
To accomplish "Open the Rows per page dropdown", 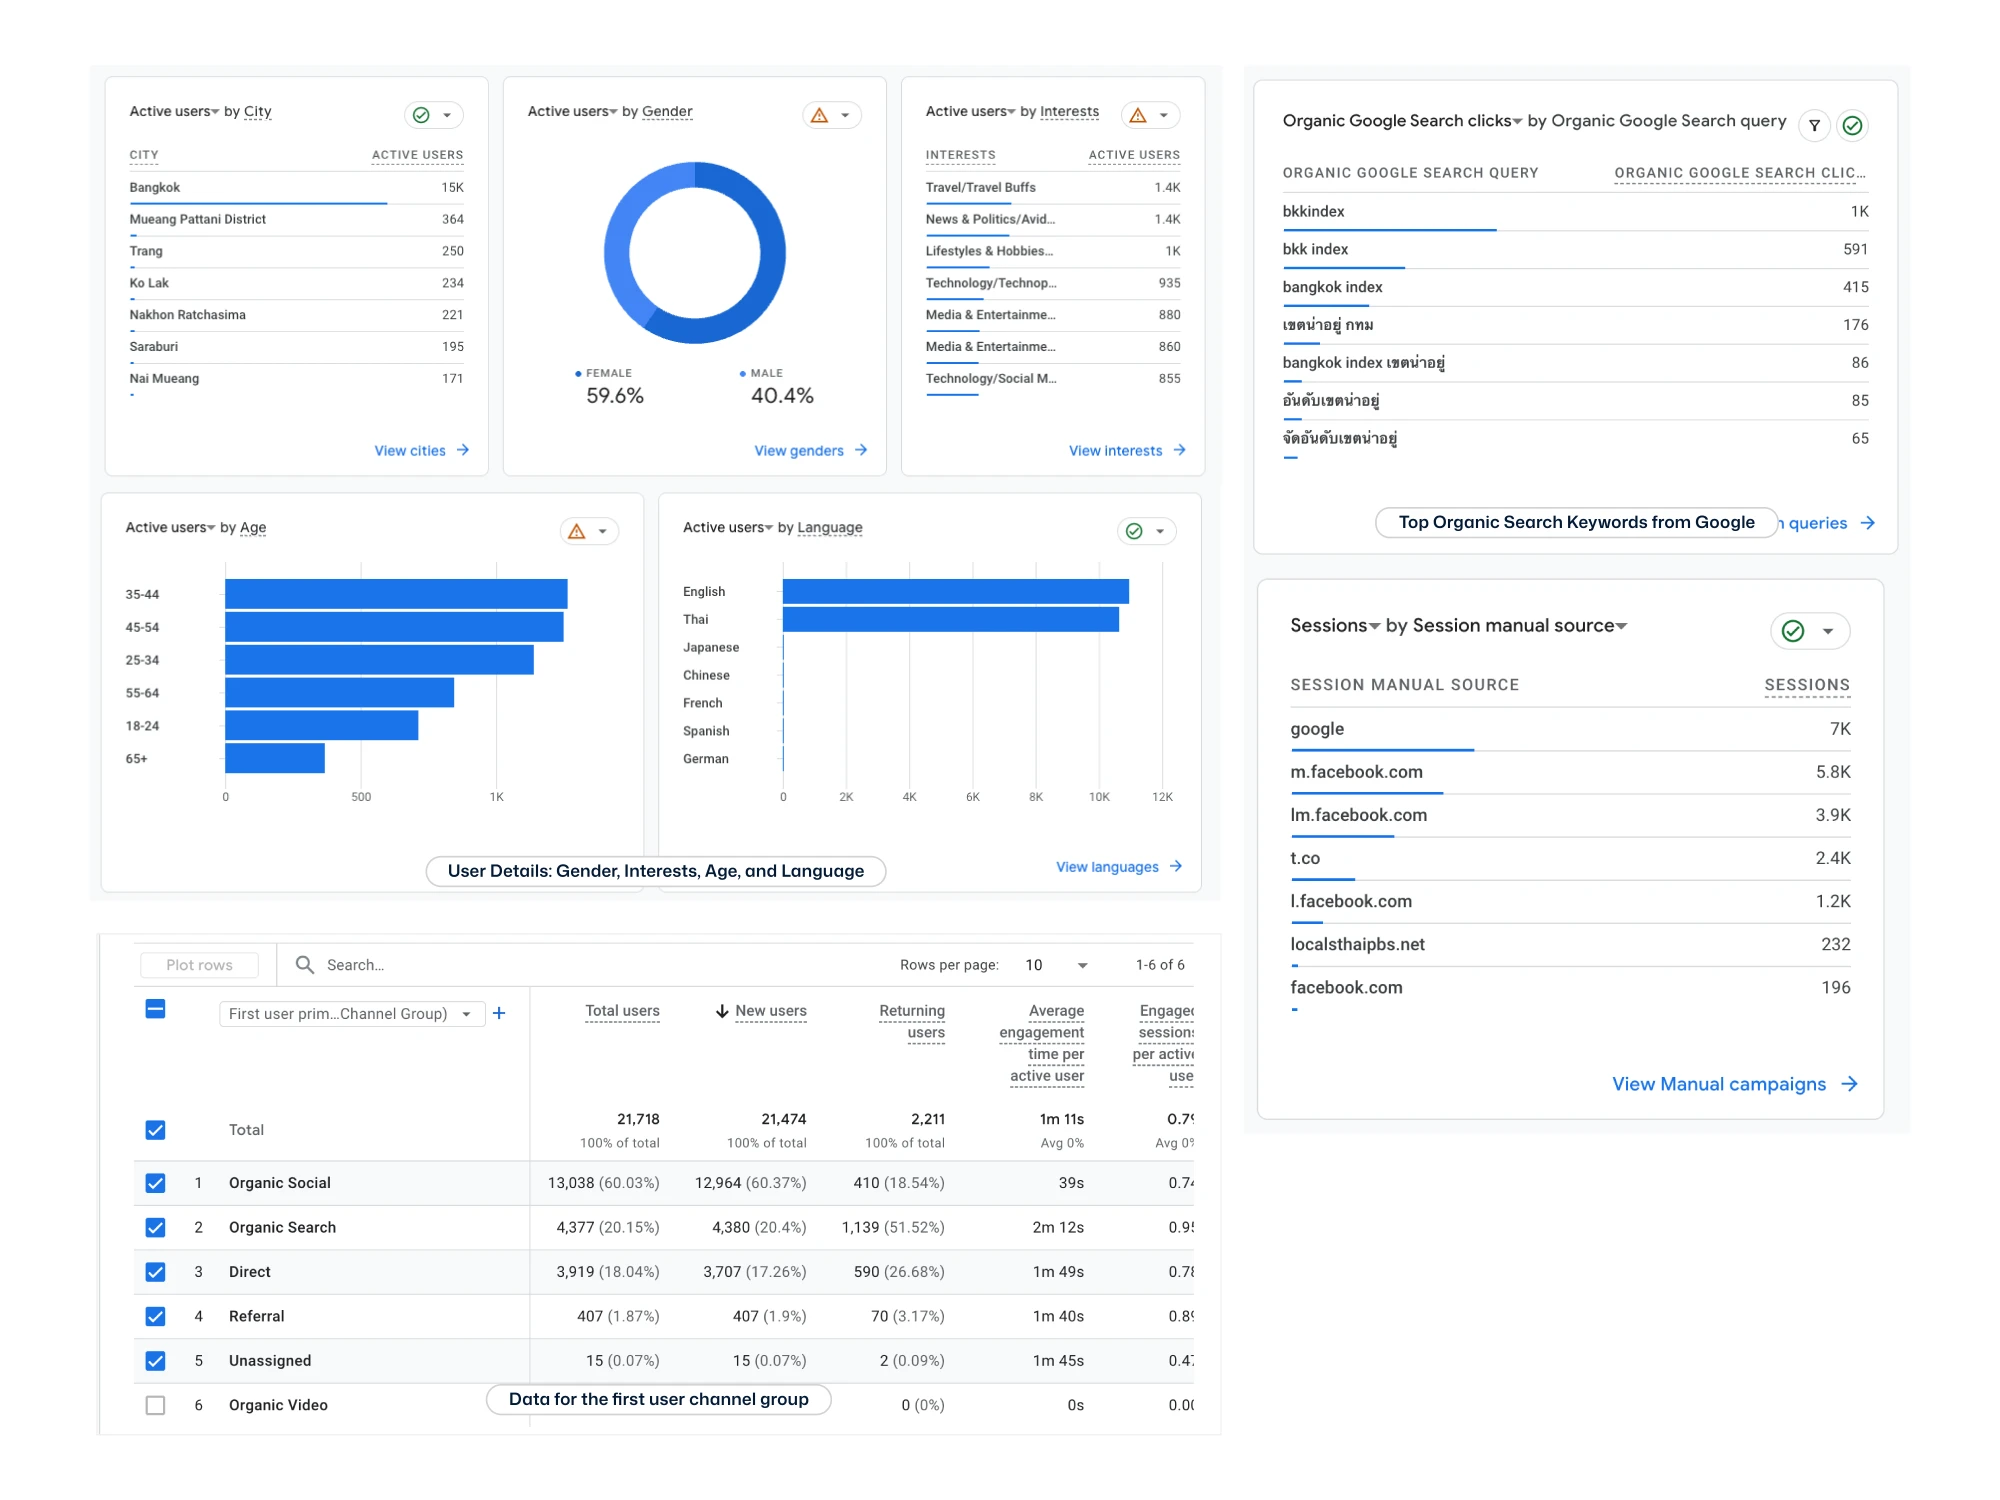I will pos(1056,965).
